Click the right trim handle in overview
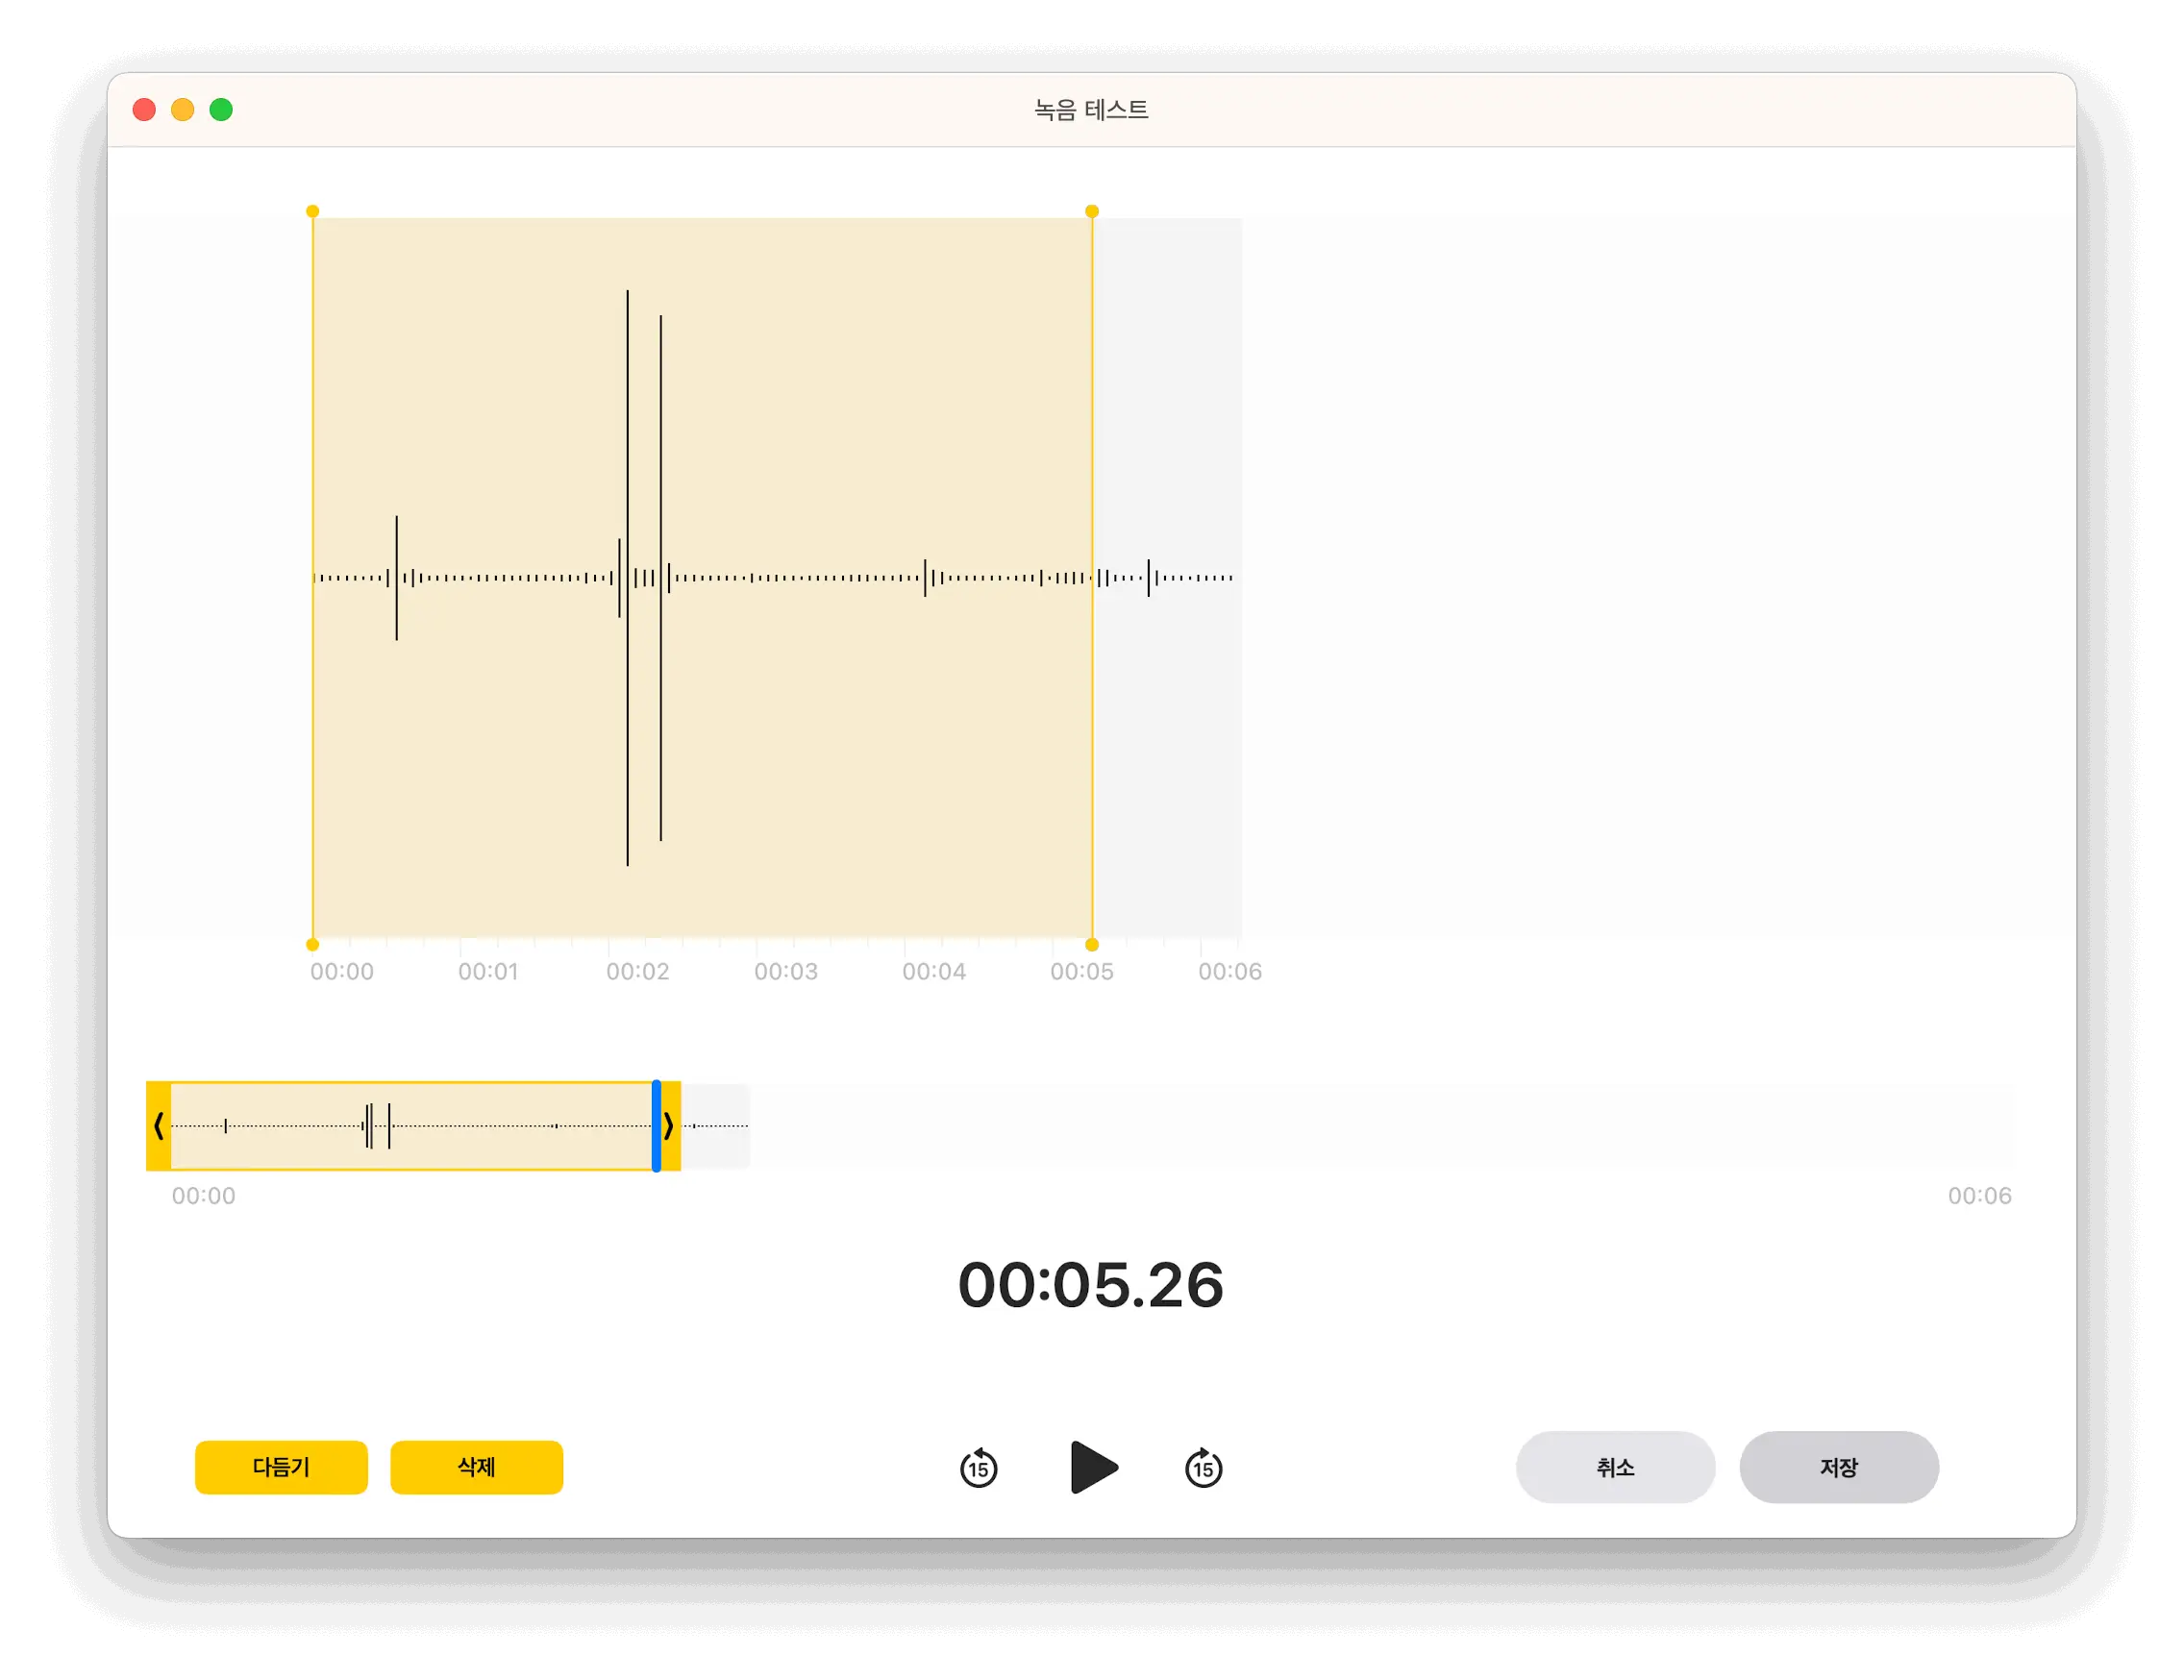The image size is (2184, 1680). (x=670, y=1126)
